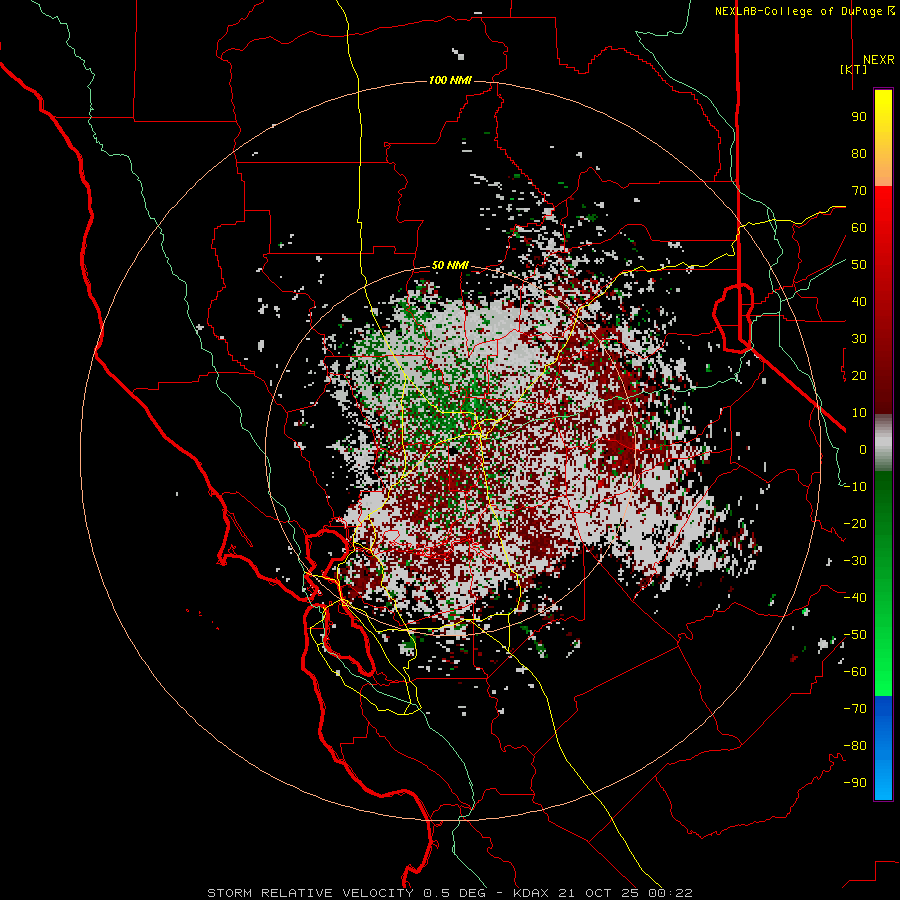Image resolution: width=900 pixels, height=900 pixels.
Task: Click the NEXR label above the scale
Action: 878,60
